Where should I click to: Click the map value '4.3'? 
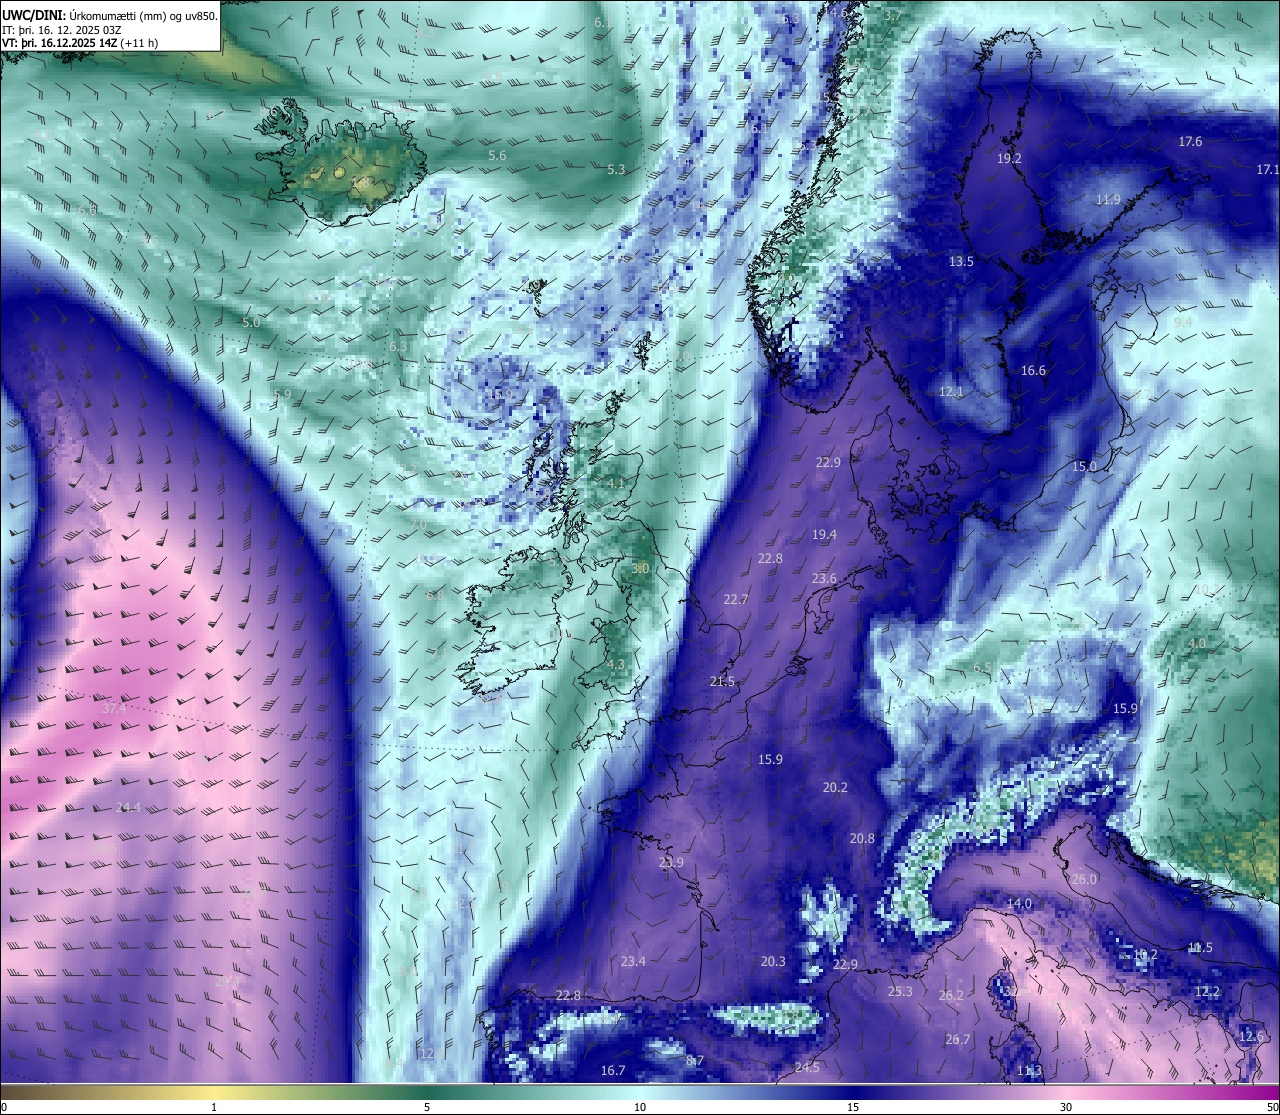point(615,664)
